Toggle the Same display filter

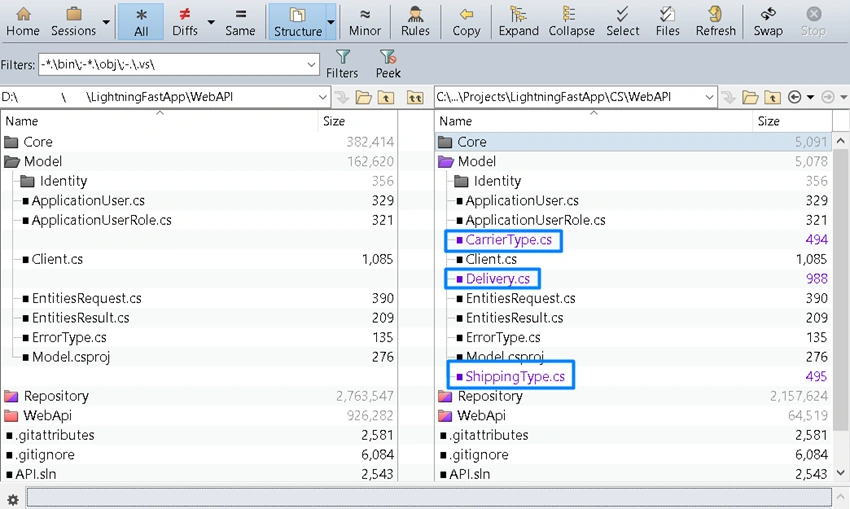[x=240, y=22]
